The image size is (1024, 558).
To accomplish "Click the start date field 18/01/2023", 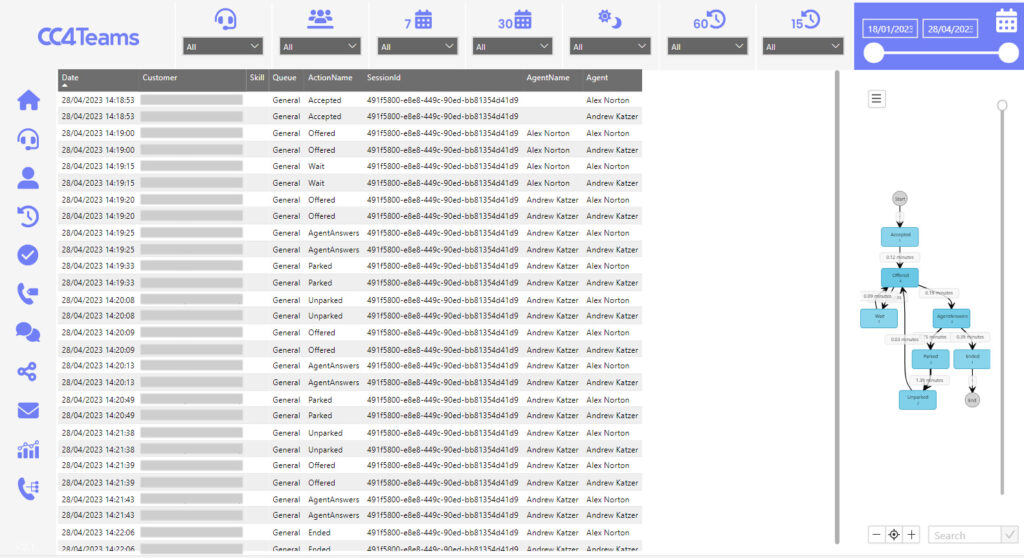I will [x=889, y=30].
